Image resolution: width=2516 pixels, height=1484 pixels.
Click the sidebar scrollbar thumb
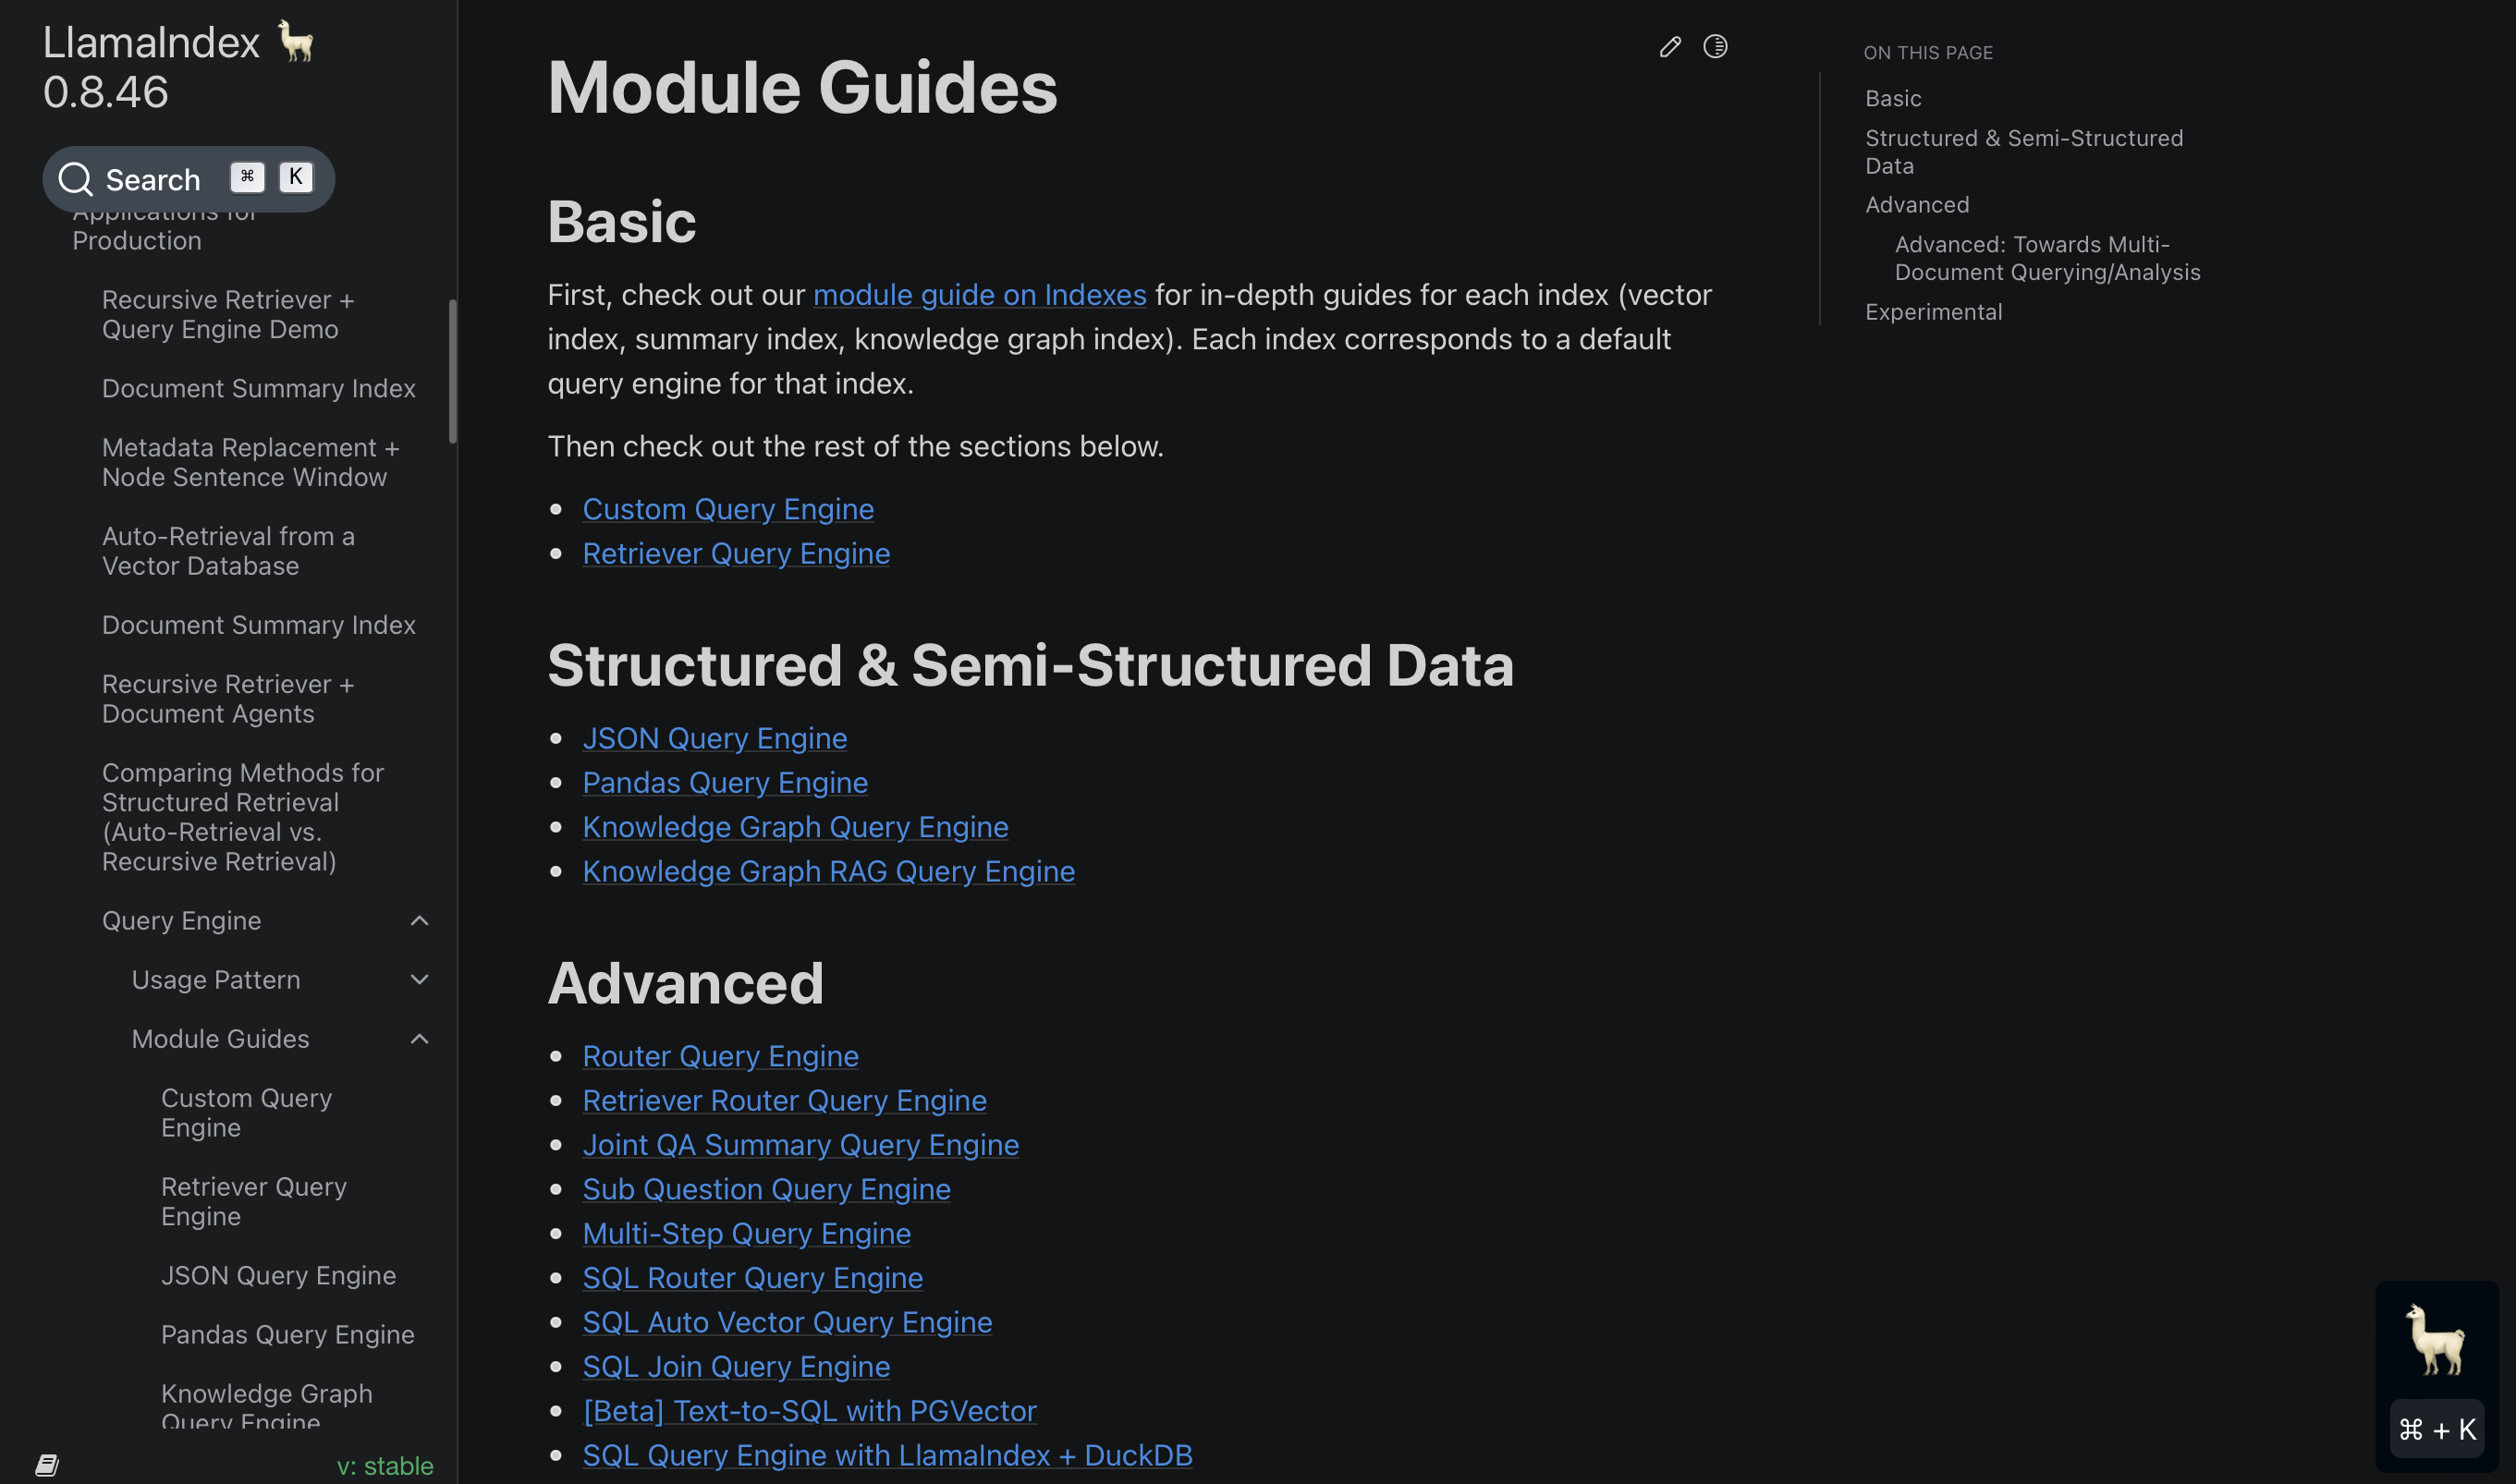(453, 370)
